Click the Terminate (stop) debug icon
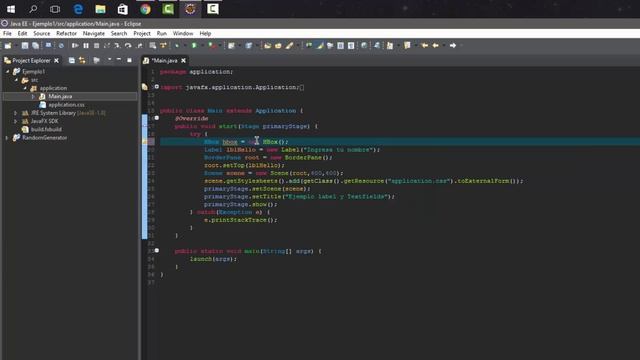 click(96, 46)
